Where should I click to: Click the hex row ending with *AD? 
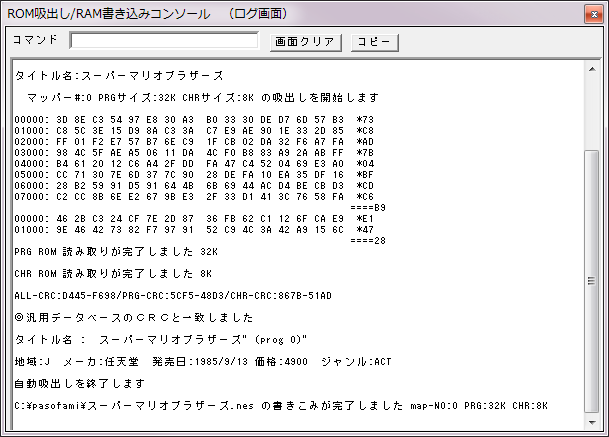coord(194,142)
